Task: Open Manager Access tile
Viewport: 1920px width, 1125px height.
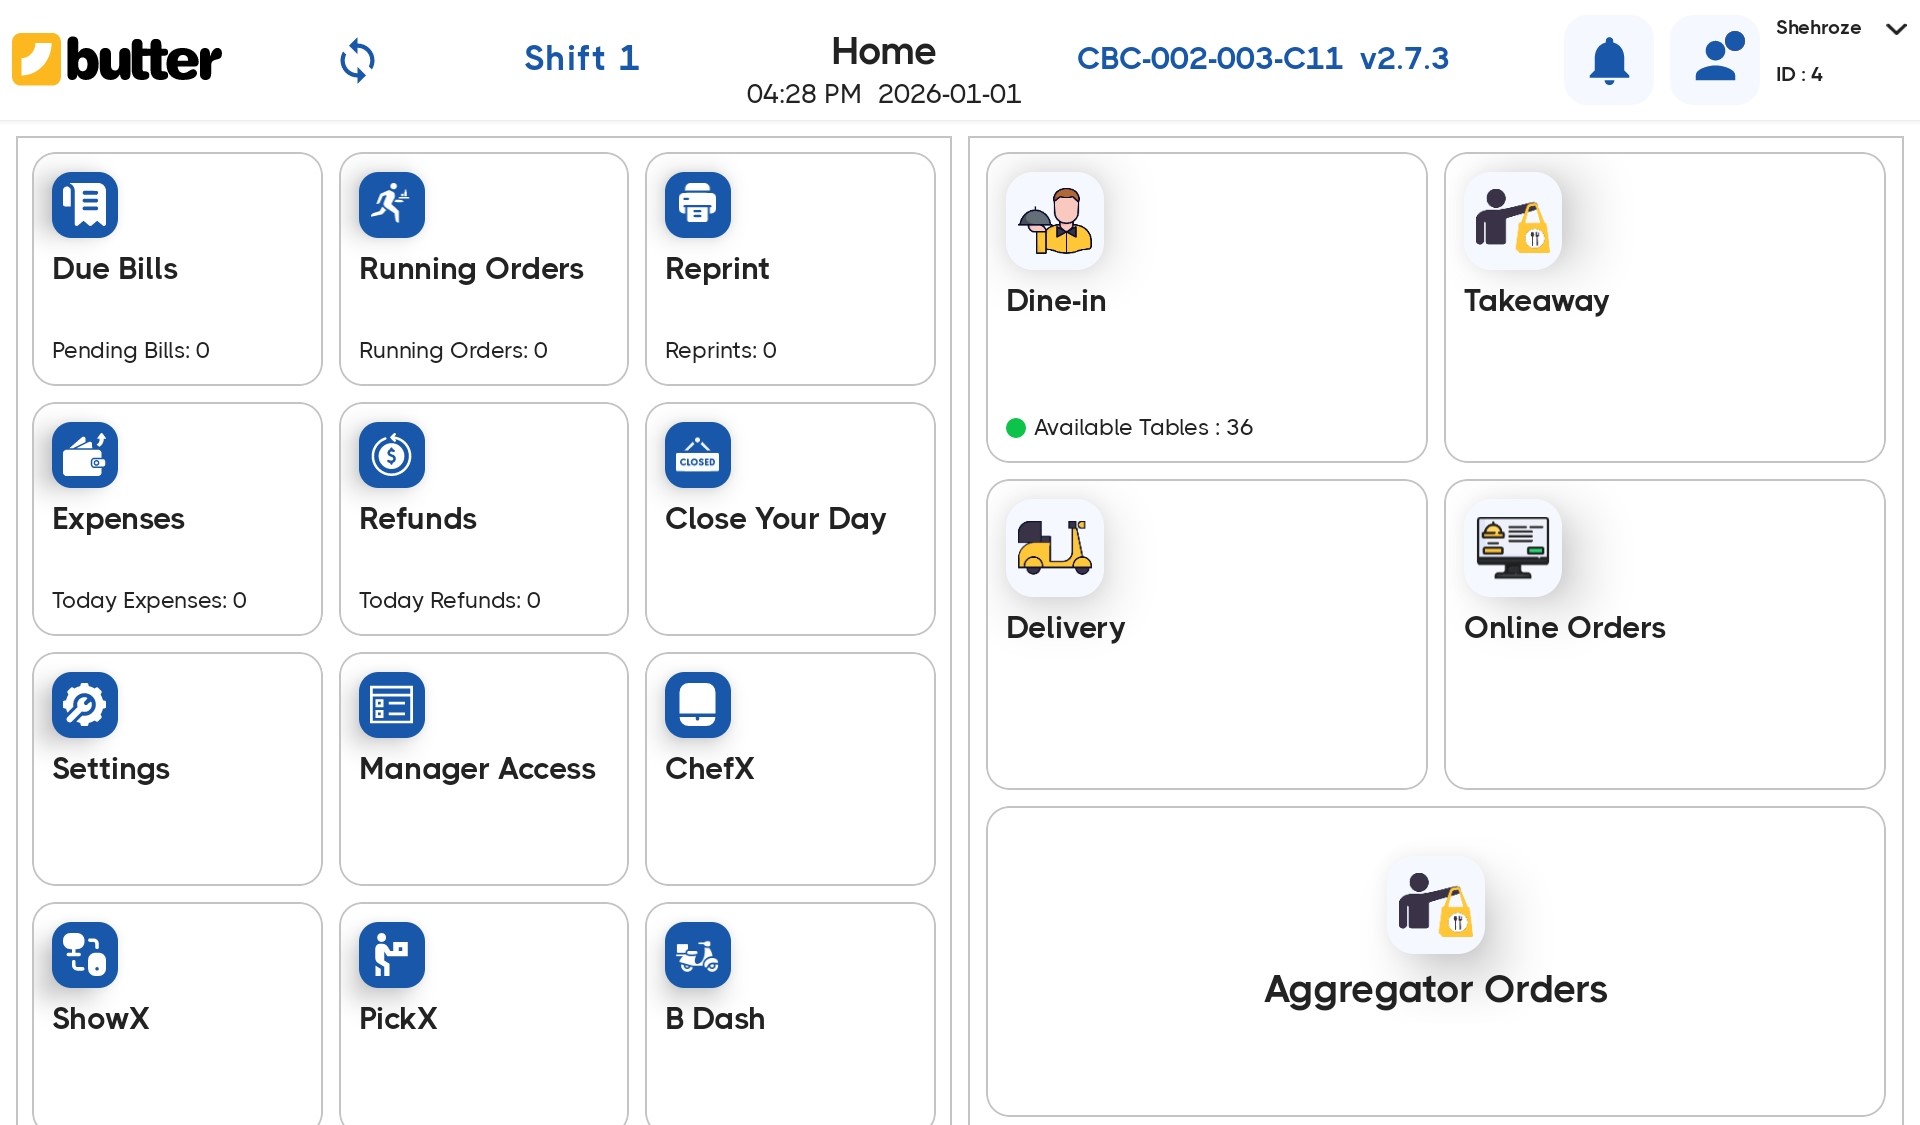Action: pos(483,768)
